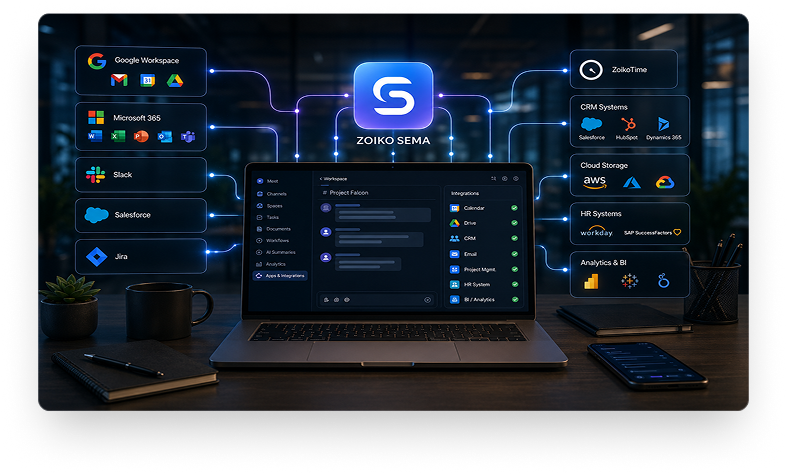The height and width of the screenshot is (475, 787).
Task: Click the CRM people icon in Integrations list
Action: [x=454, y=239]
